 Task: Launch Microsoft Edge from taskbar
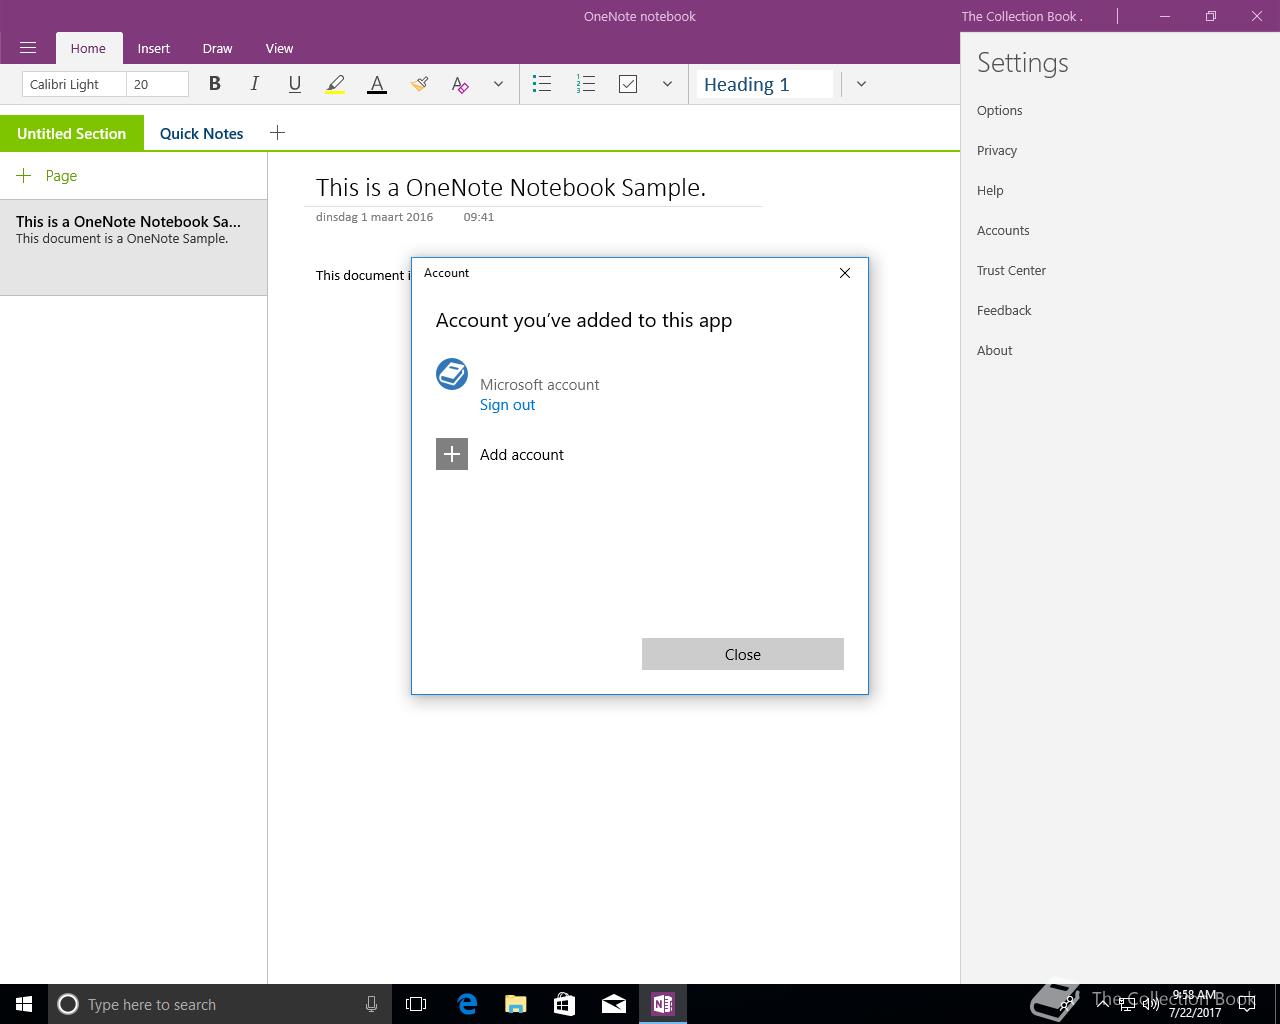click(x=466, y=1004)
